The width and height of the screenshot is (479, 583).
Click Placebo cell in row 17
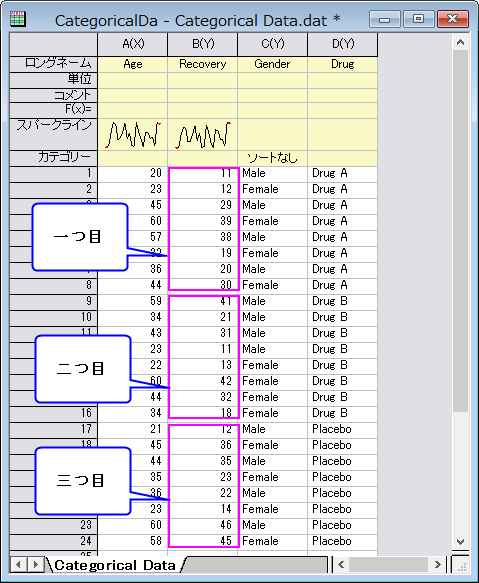pos(343,429)
